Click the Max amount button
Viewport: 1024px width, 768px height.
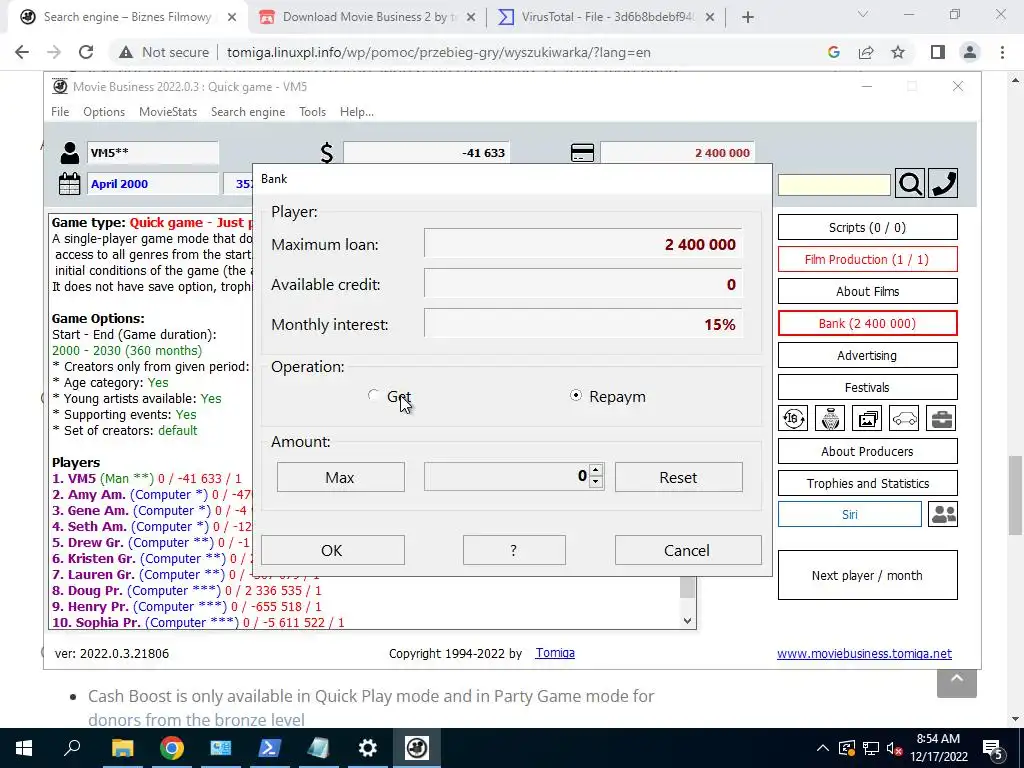pos(340,477)
